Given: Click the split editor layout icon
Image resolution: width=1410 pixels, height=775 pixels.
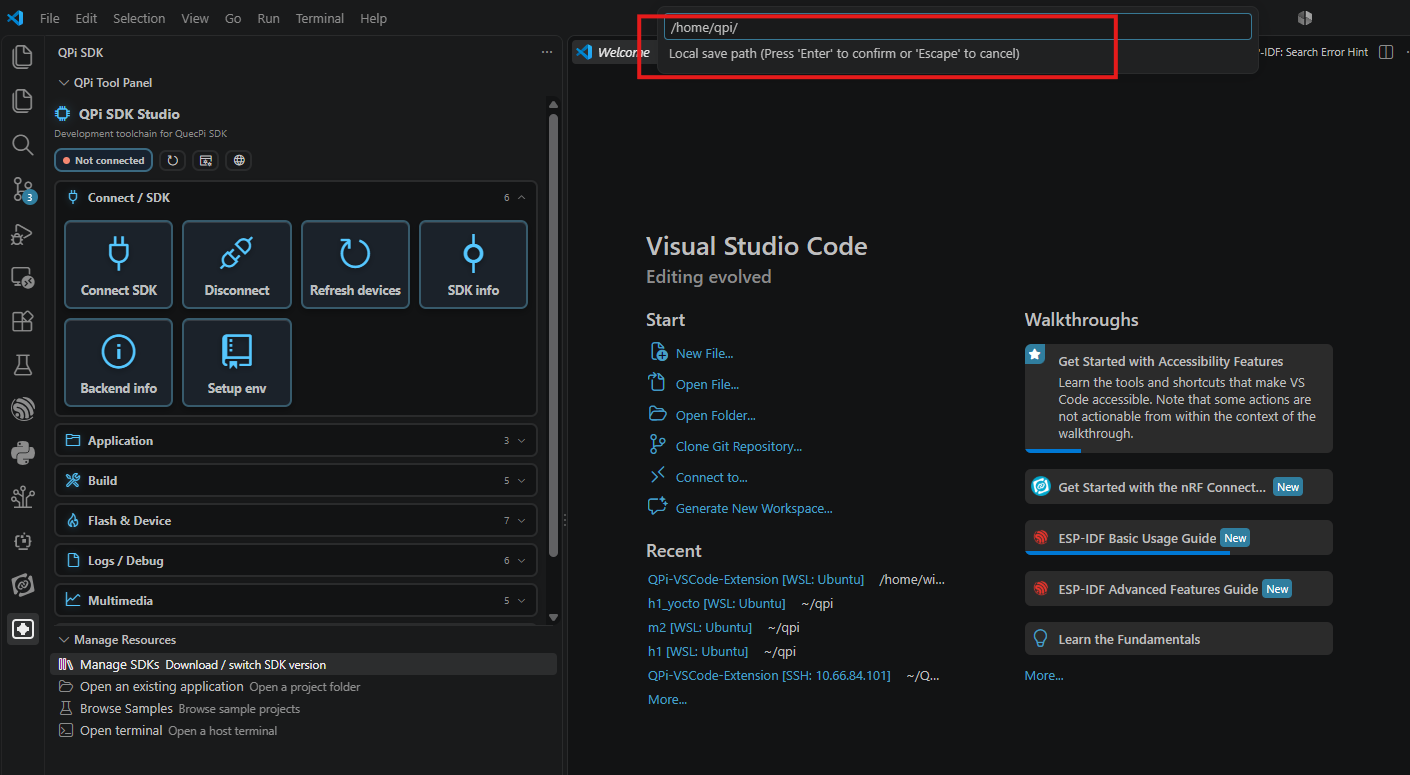Looking at the screenshot, I should pyautogui.click(x=1385, y=52).
